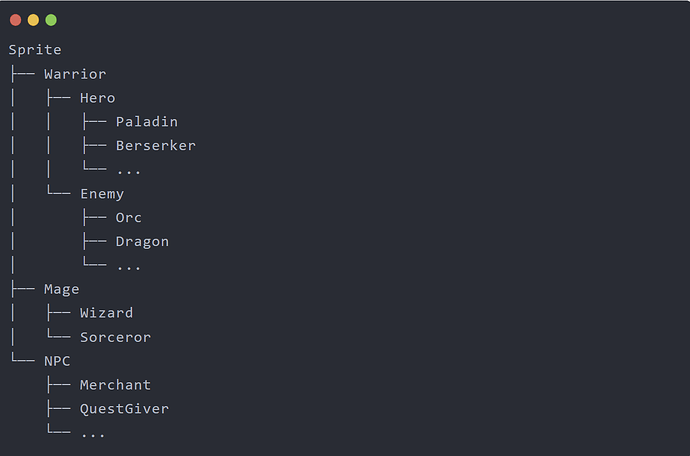Image resolution: width=690 pixels, height=456 pixels.
Task: Select Dragon under Enemy
Action: (143, 242)
